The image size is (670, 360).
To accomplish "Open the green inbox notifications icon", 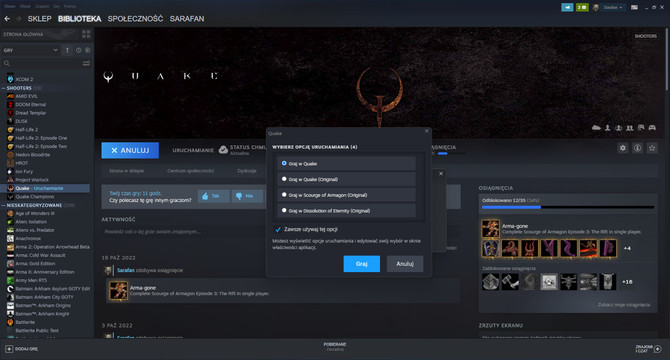I will pyautogui.click(x=582, y=7).
